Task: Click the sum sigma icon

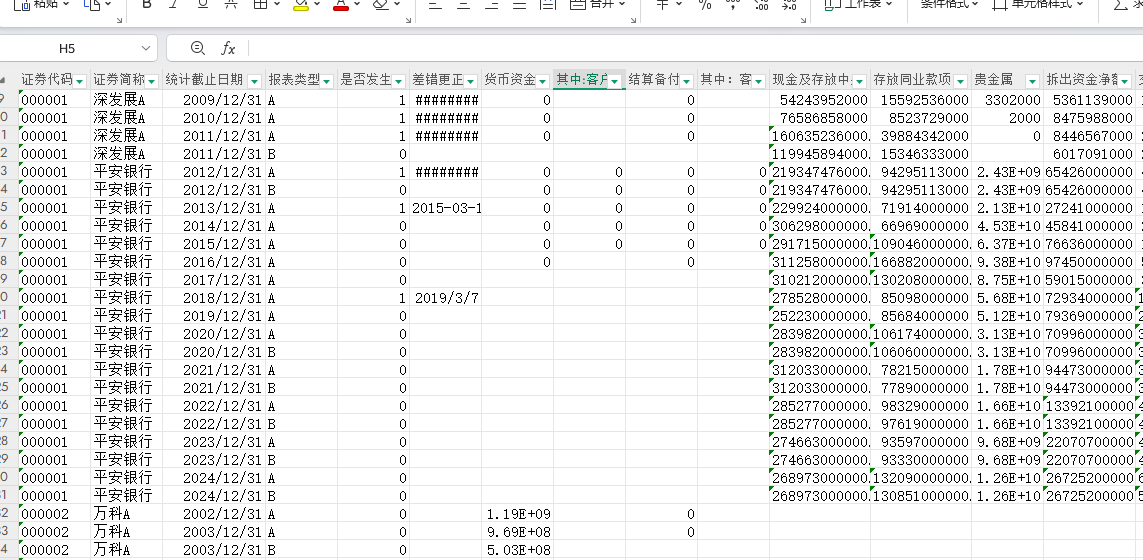Action: [x=1120, y=4]
